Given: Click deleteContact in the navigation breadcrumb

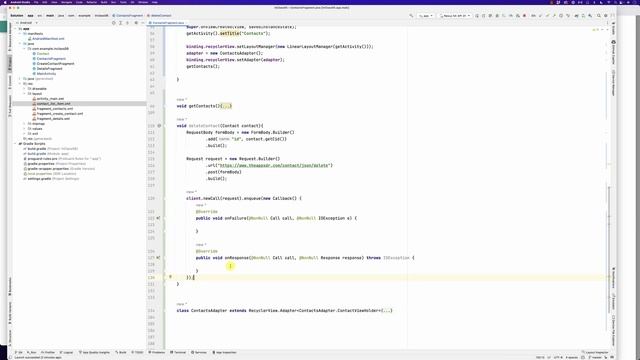Looking at the screenshot, I should tap(160, 16).
